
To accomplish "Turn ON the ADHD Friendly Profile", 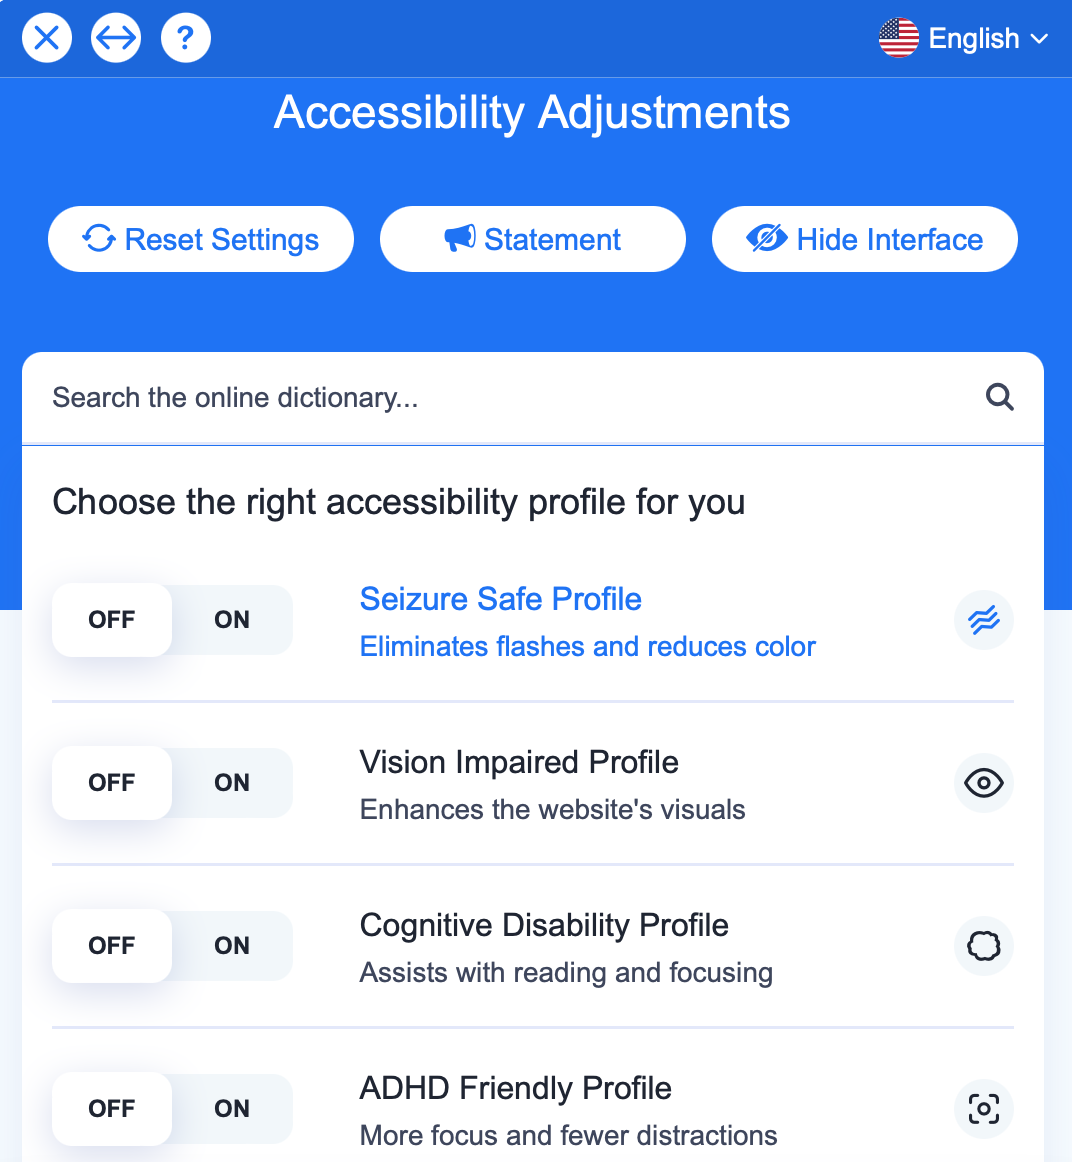I will pyautogui.click(x=232, y=1109).
